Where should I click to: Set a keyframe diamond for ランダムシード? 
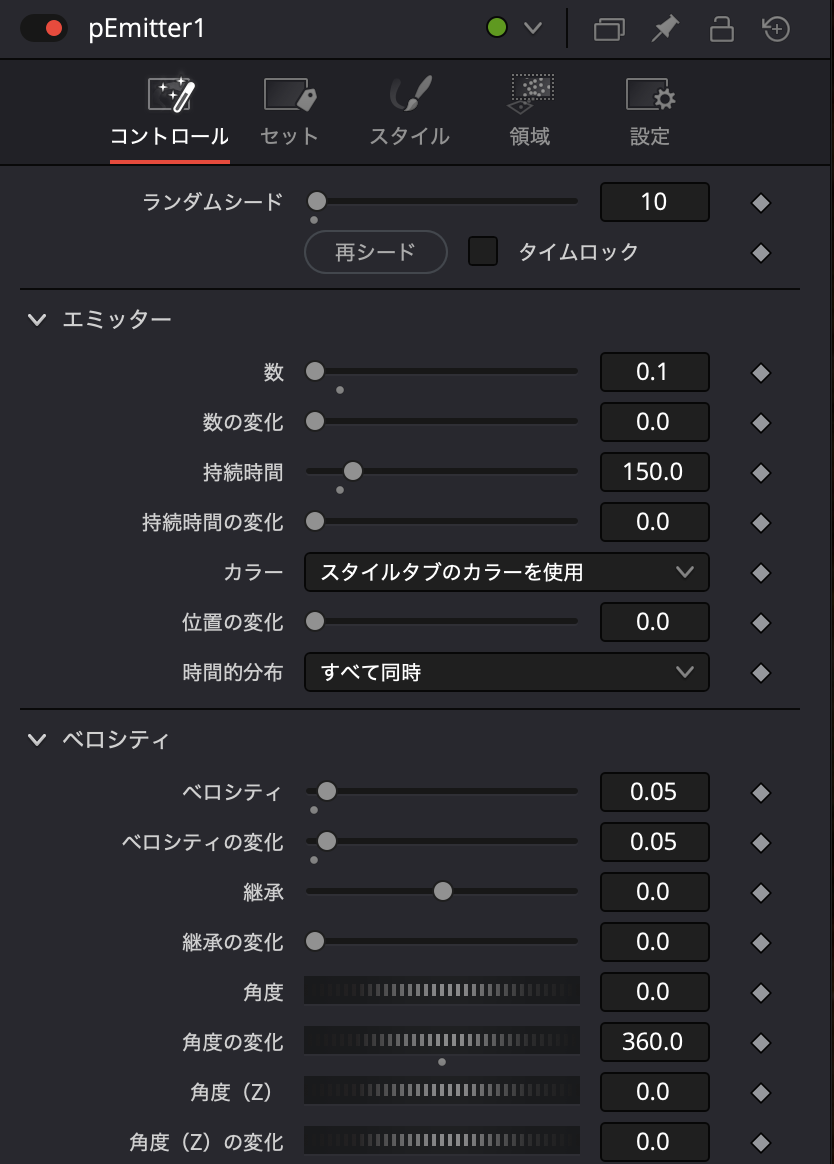point(761,202)
